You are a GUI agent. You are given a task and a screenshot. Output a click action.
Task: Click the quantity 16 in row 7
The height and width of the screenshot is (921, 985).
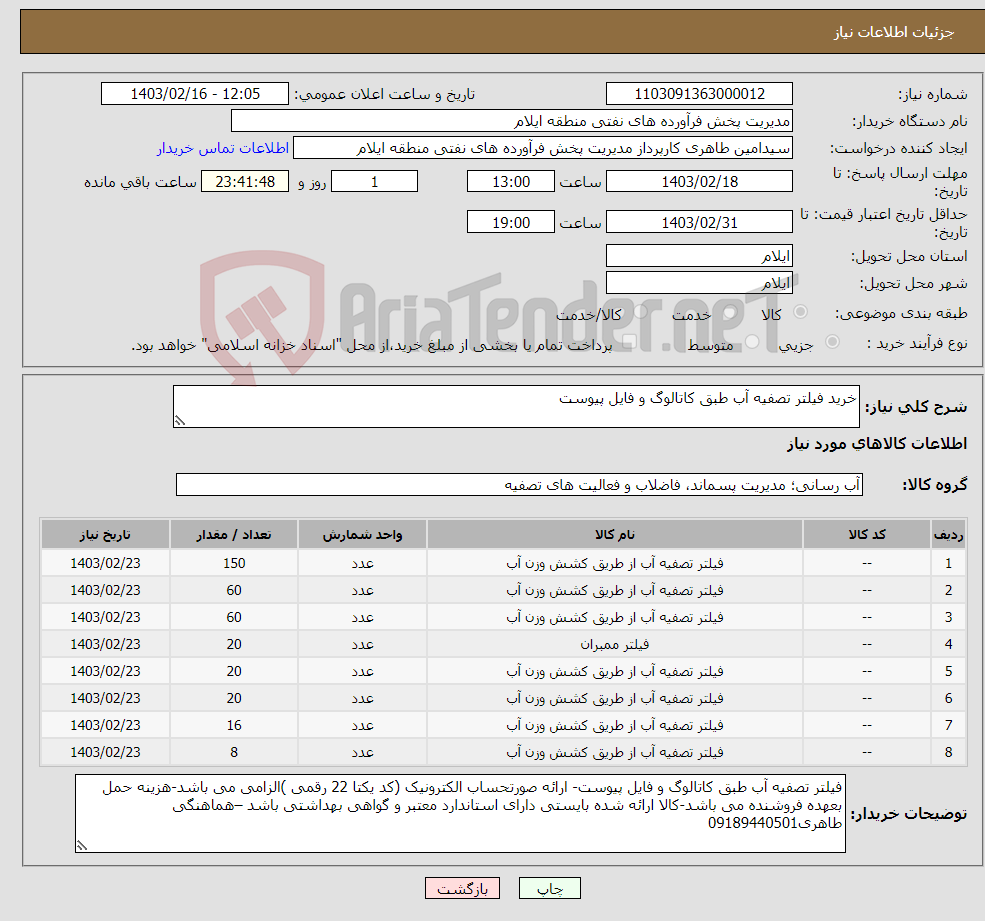234,725
